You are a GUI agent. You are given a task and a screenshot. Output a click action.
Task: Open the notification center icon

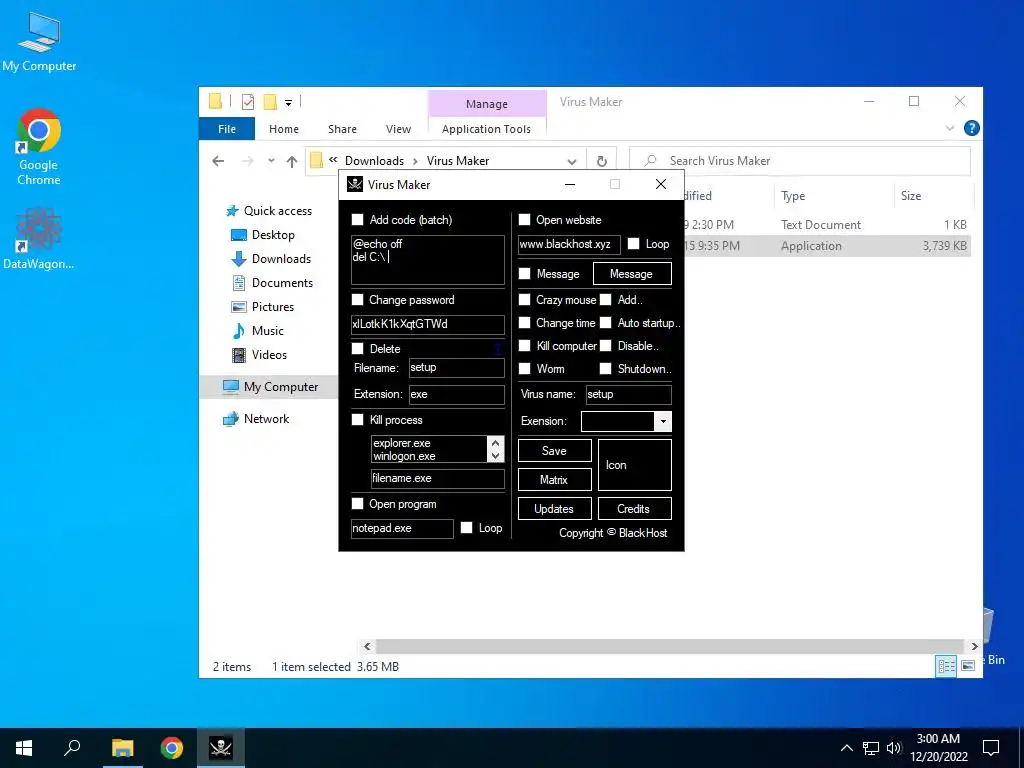coord(991,748)
